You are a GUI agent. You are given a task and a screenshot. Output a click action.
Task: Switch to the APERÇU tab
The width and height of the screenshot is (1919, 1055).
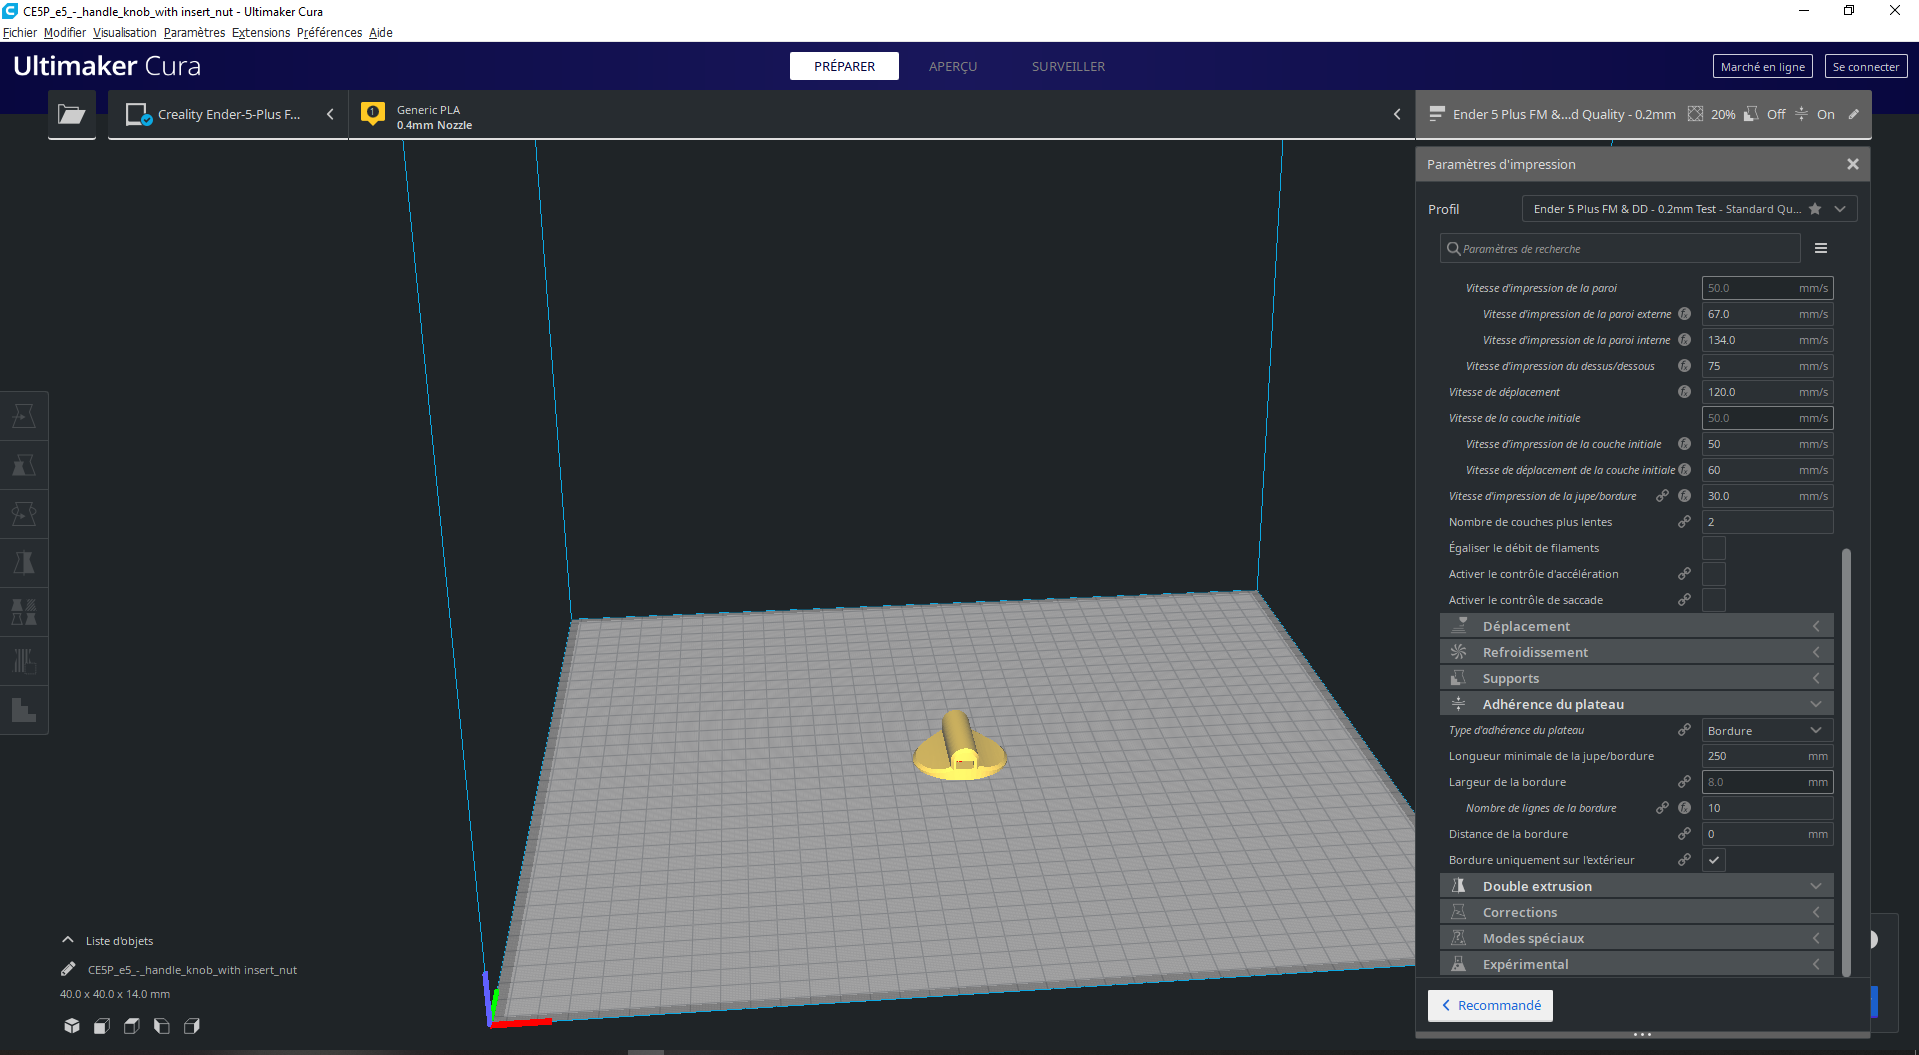pyautogui.click(x=953, y=66)
